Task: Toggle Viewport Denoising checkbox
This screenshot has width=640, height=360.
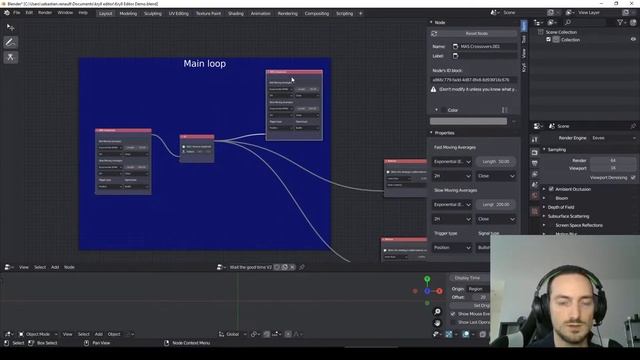Action: [633, 178]
